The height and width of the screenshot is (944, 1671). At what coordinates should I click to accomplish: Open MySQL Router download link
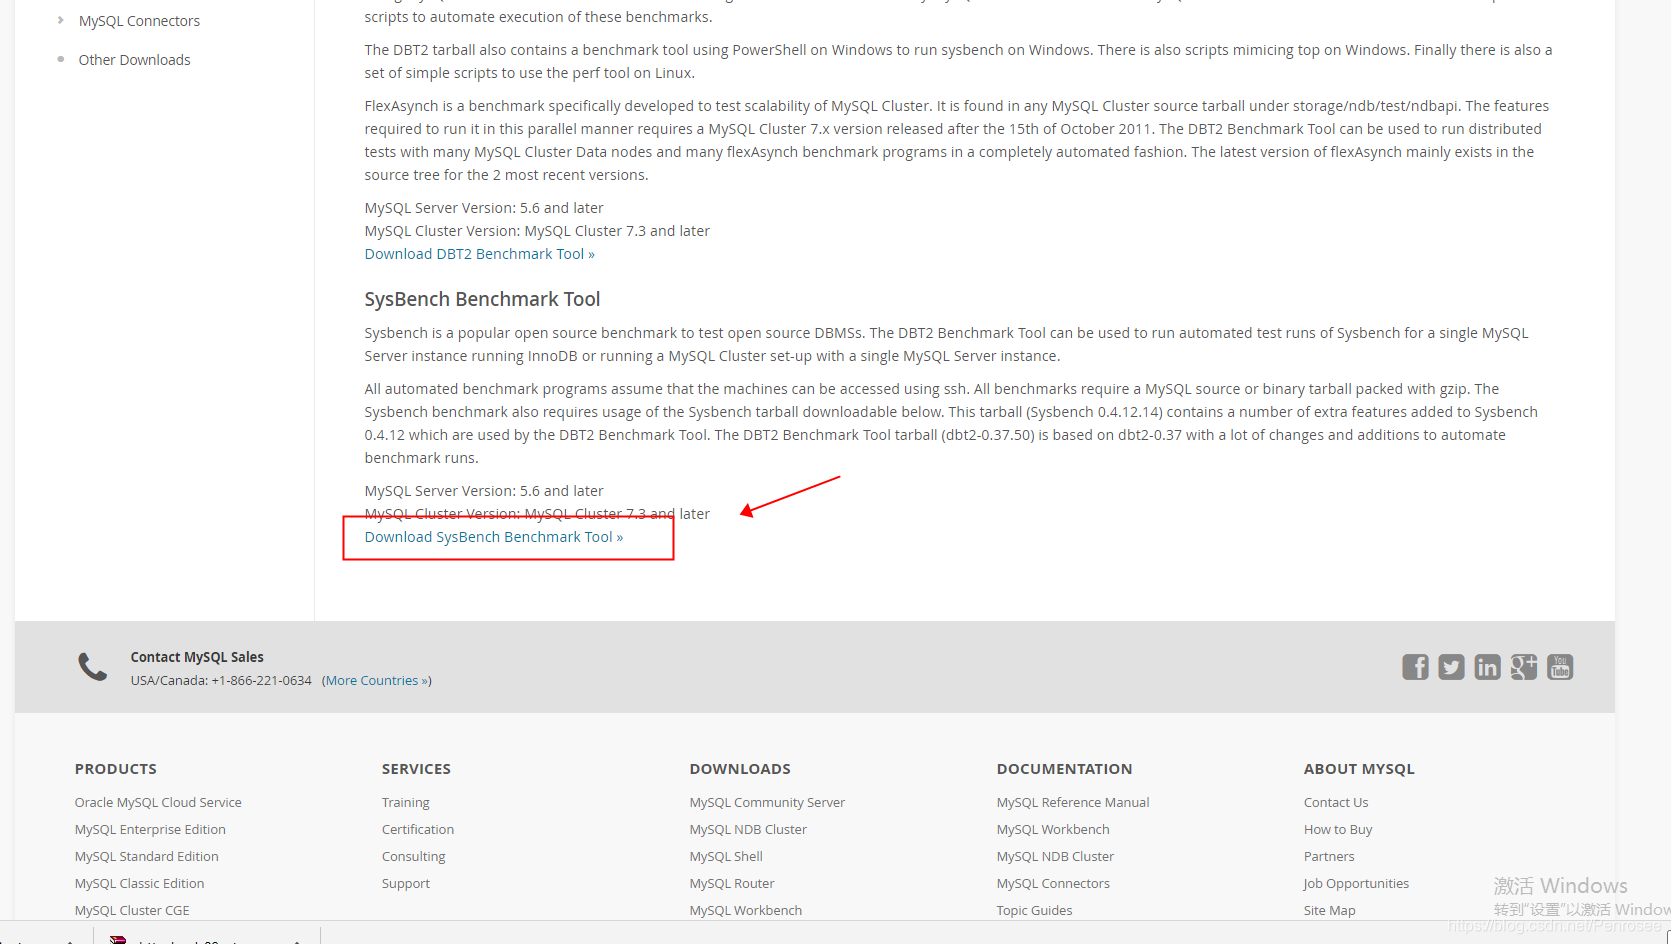[732, 884]
